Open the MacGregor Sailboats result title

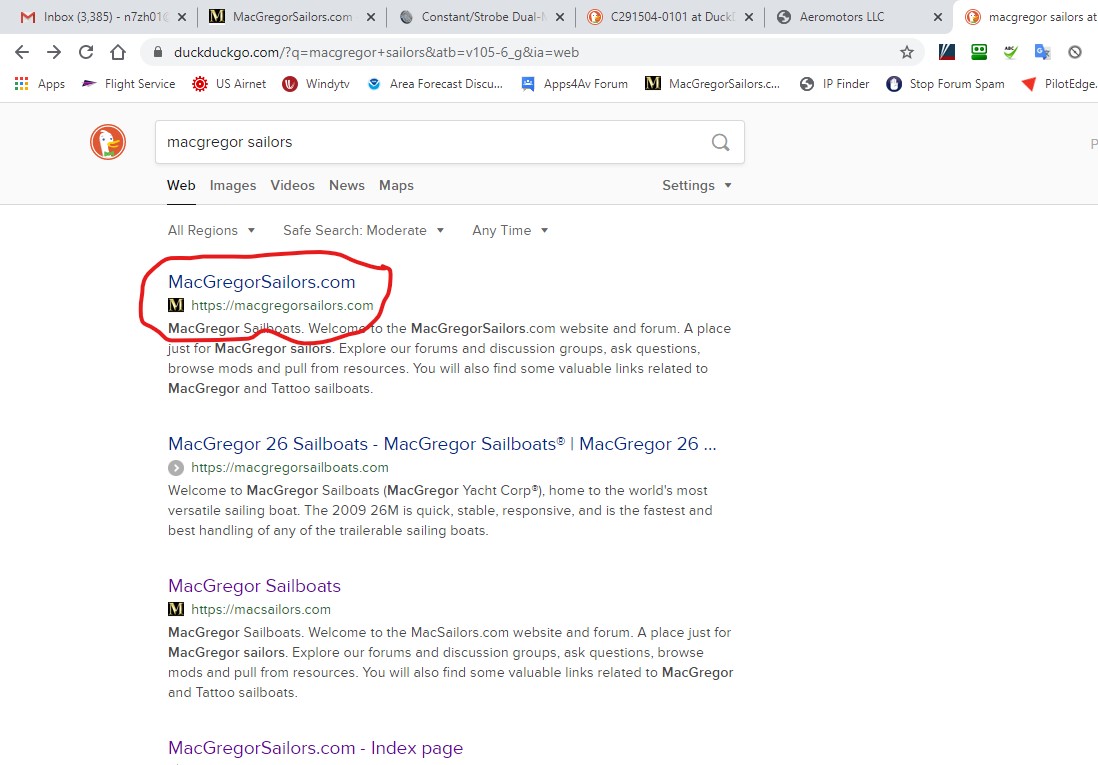tap(254, 586)
